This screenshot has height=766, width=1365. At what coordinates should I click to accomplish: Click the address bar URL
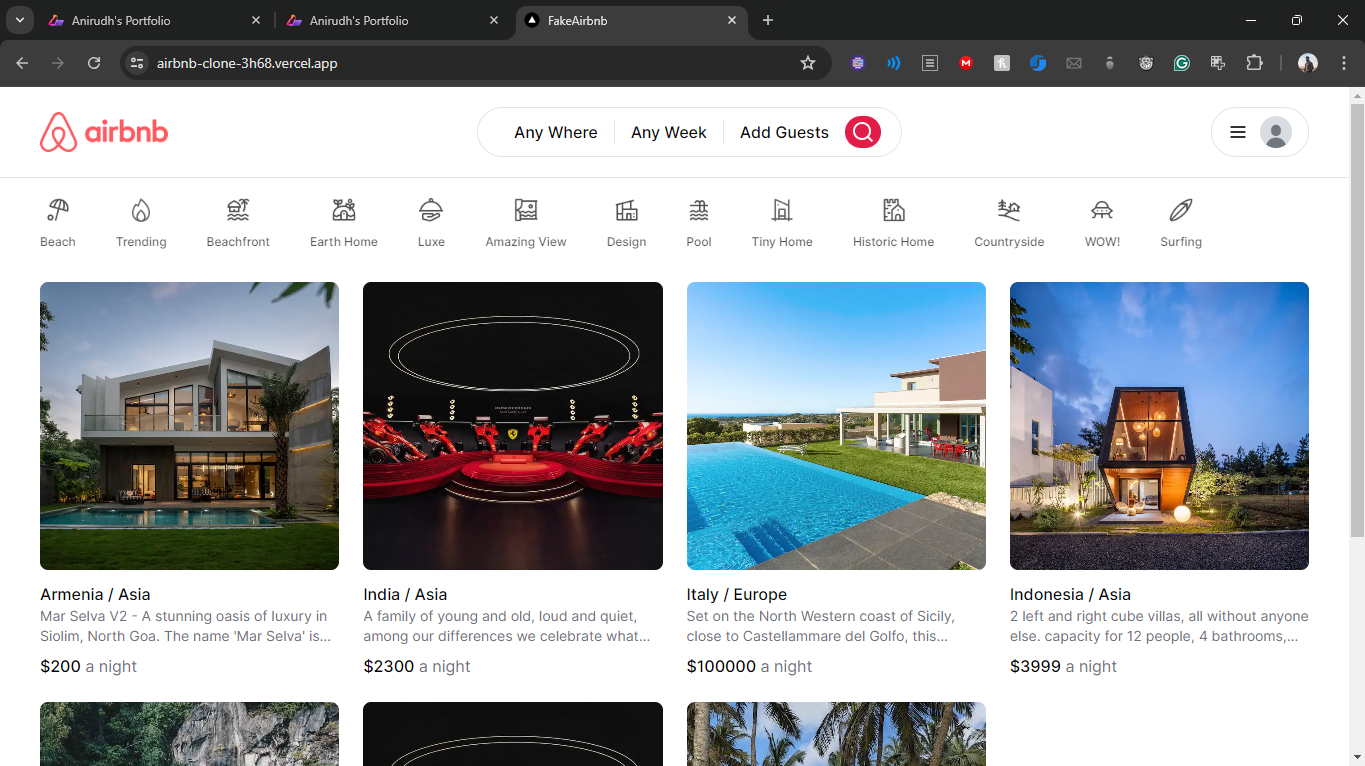click(247, 63)
